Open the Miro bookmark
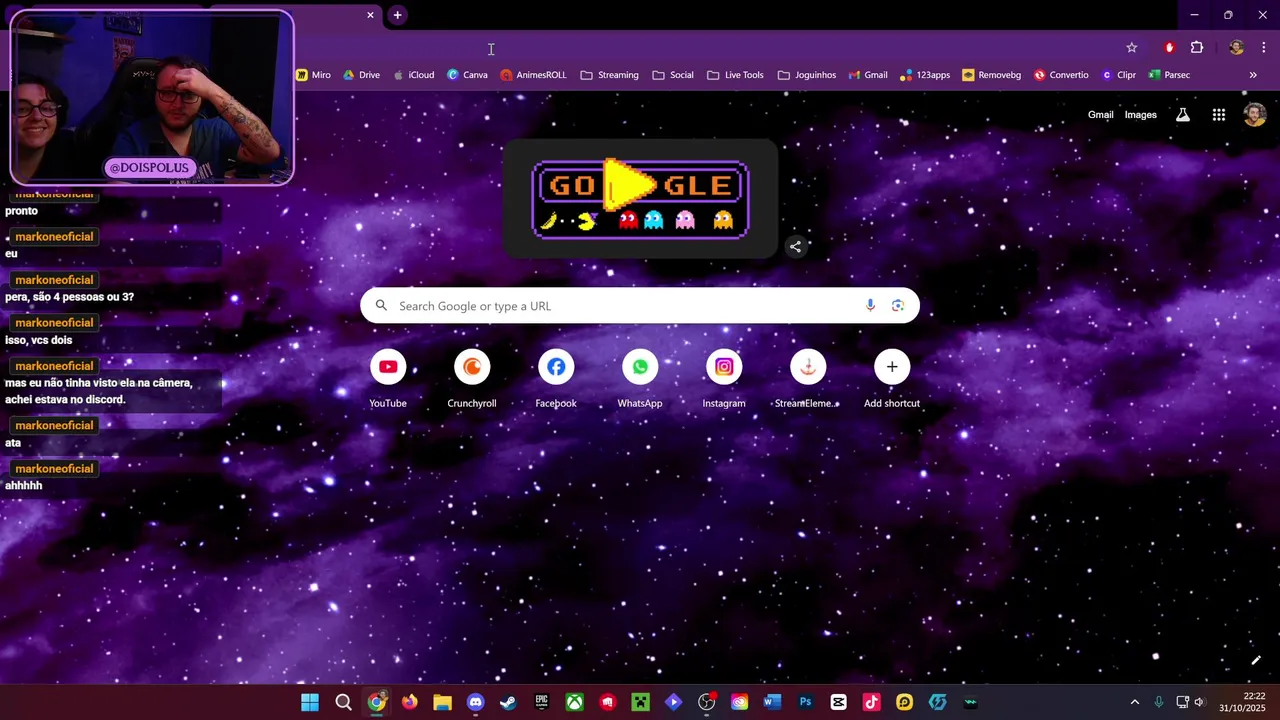Viewport: 1280px width, 720px height. click(313, 75)
